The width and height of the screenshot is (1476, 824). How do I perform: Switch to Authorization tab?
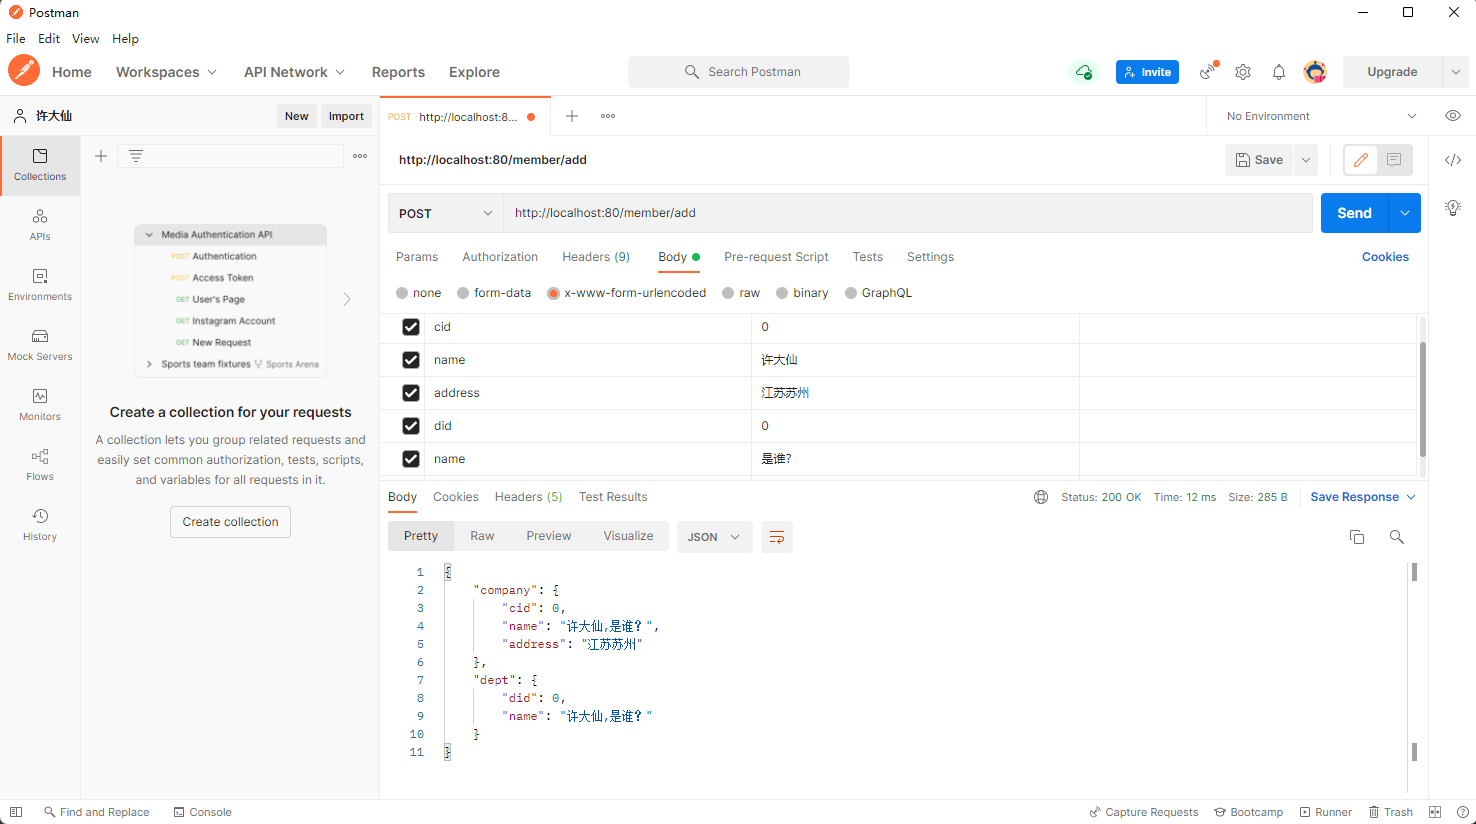[x=500, y=257]
